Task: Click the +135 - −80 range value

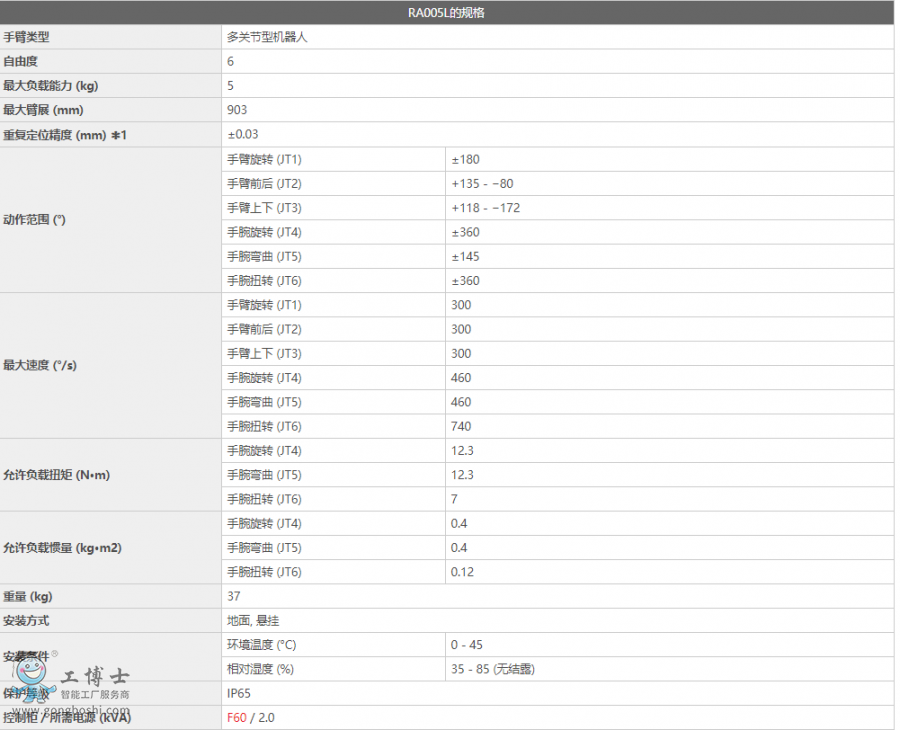Action: point(482,183)
